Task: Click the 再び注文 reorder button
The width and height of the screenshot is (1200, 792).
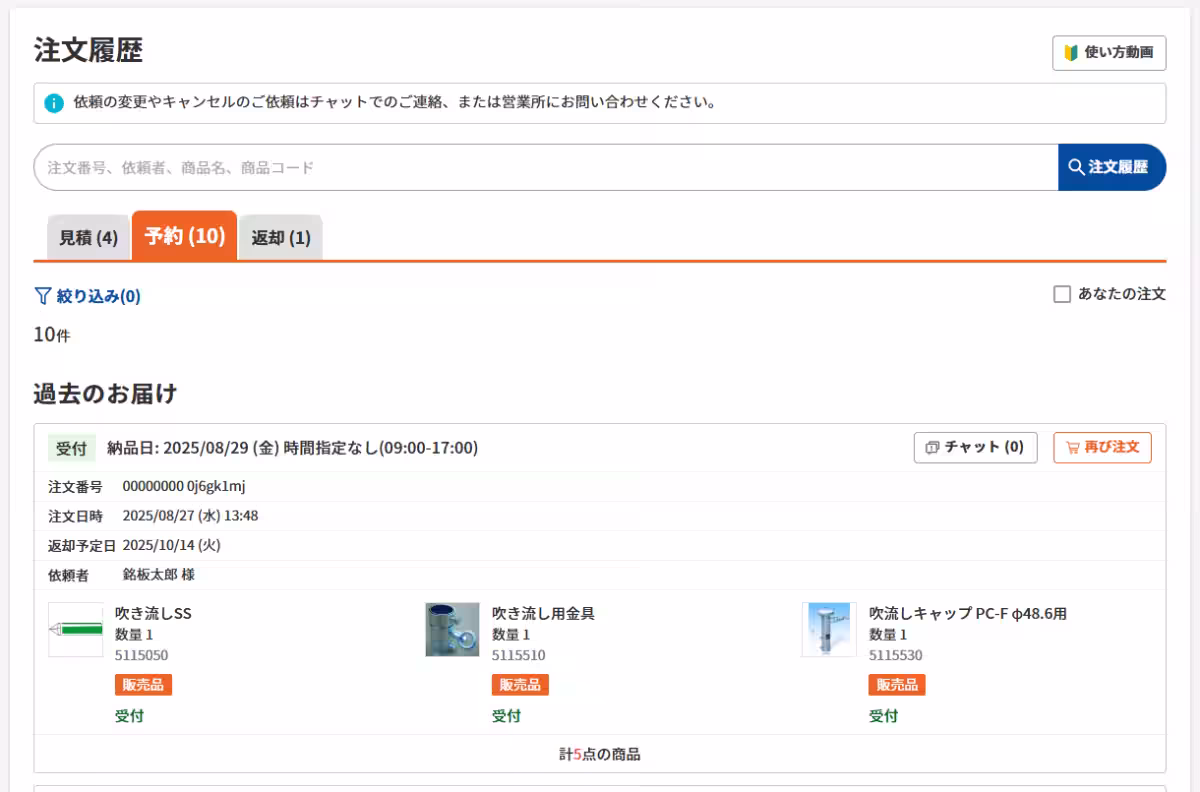Action: coord(1102,447)
